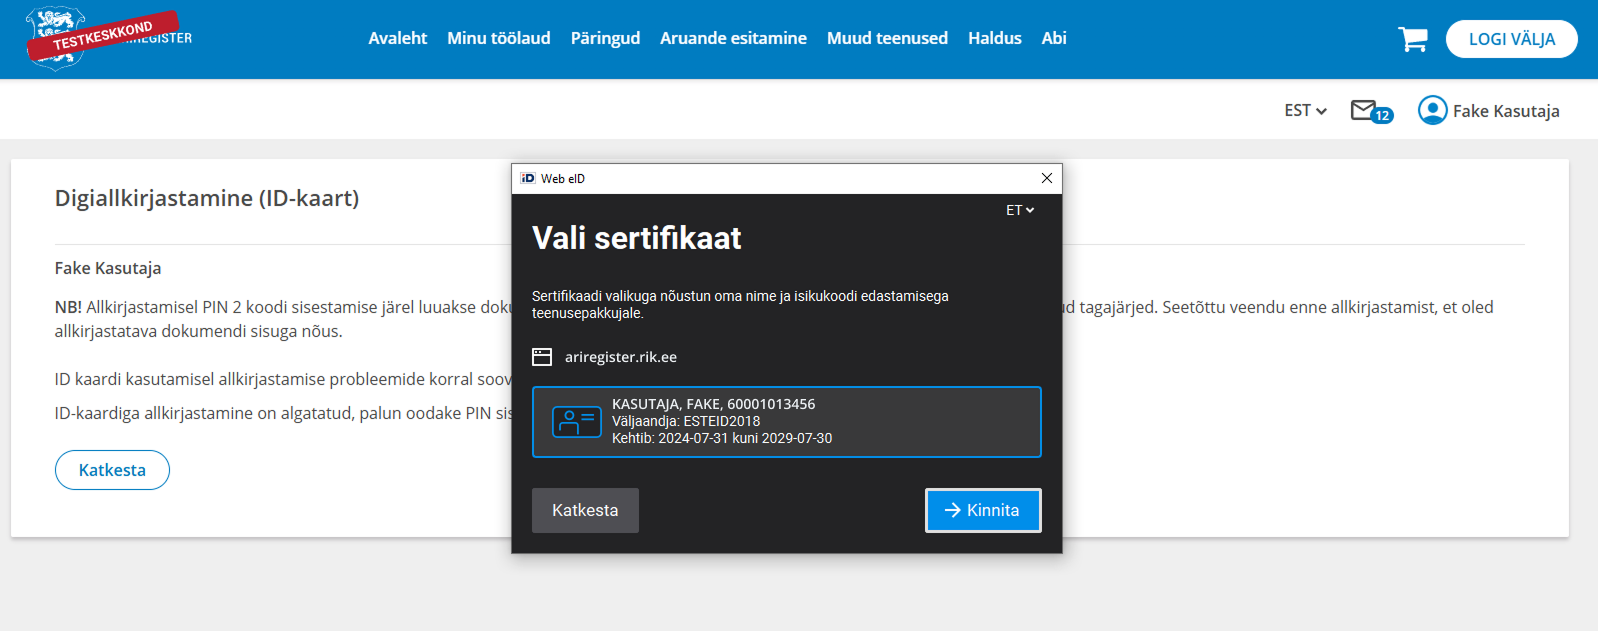Open the shopping cart icon
Viewport: 1598px width, 631px height.
pyautogui.click(x=1413, y=39)
